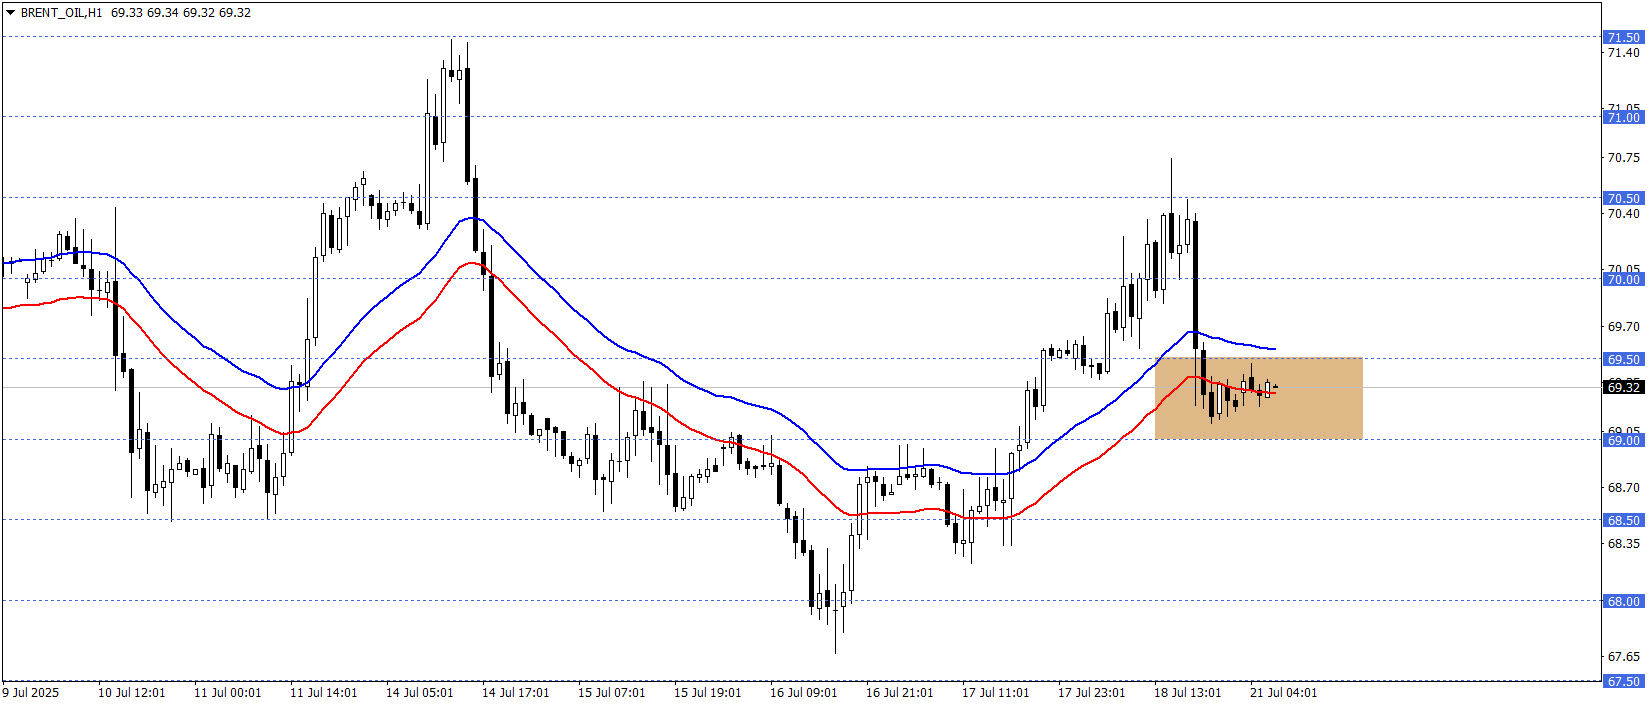Click the 16 Jul 09:01 time label

point(804,692)
